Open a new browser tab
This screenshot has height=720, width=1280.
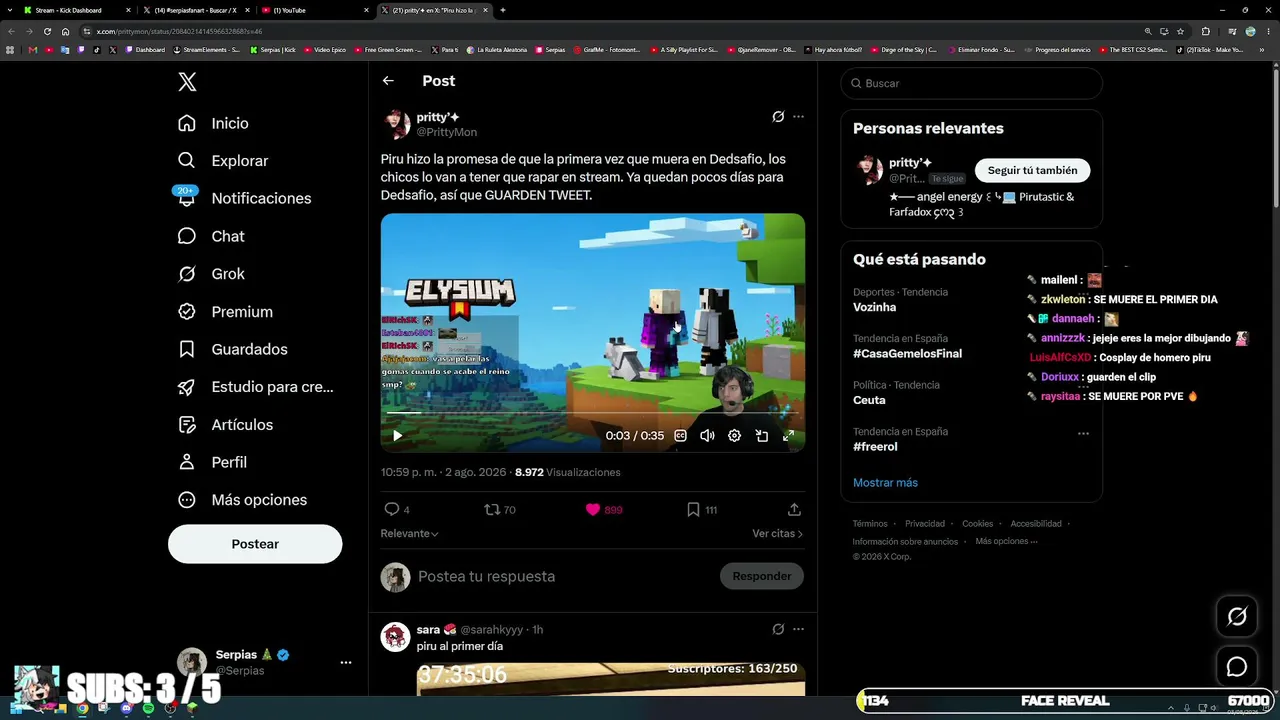click(x=502, y=10)
